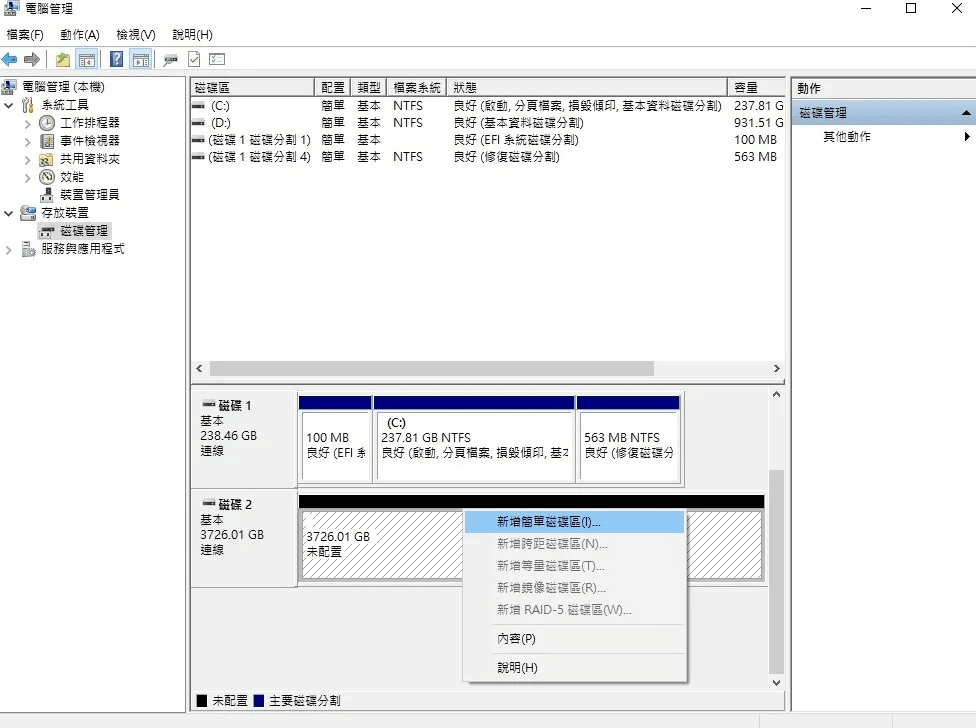
Task: Click the Forward arrow toolbar icon
Action: [x=32, y=60]
